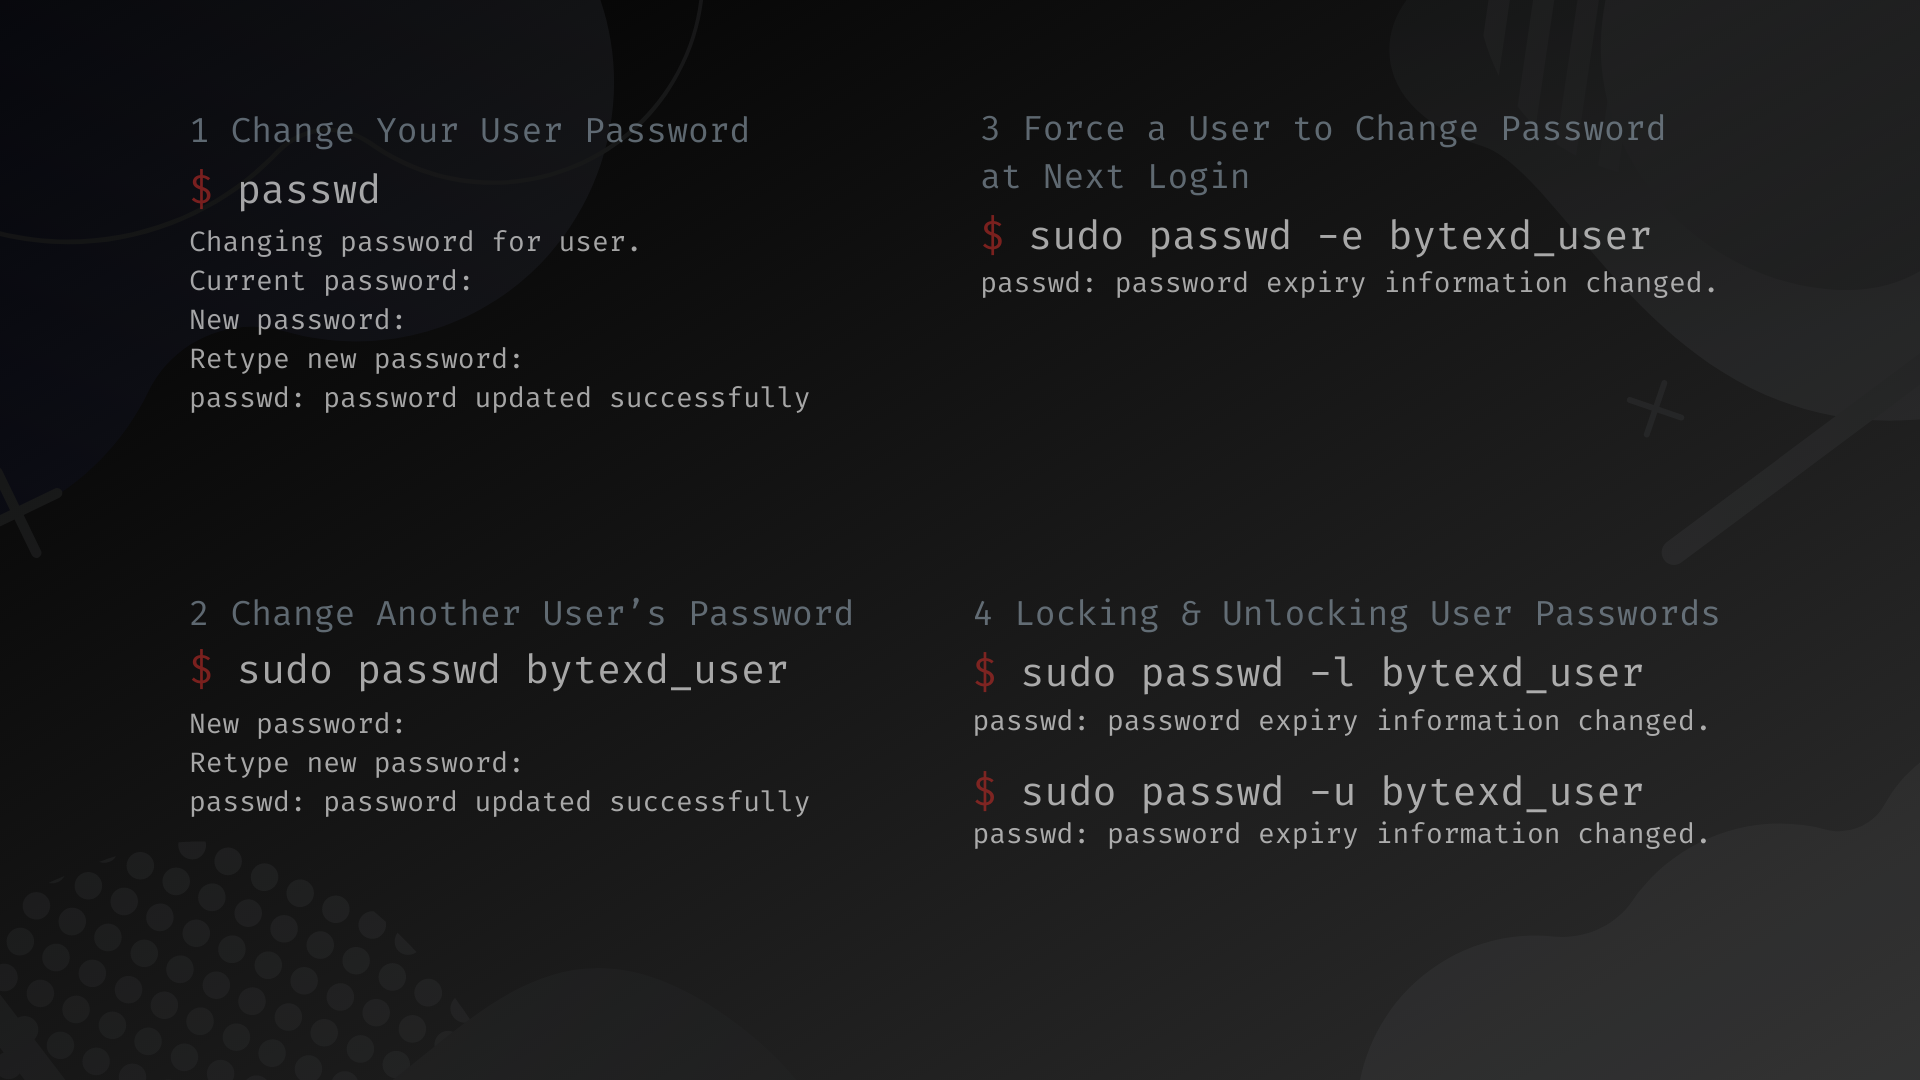Click the passwd command in section 1

click(x=309, y=189)
